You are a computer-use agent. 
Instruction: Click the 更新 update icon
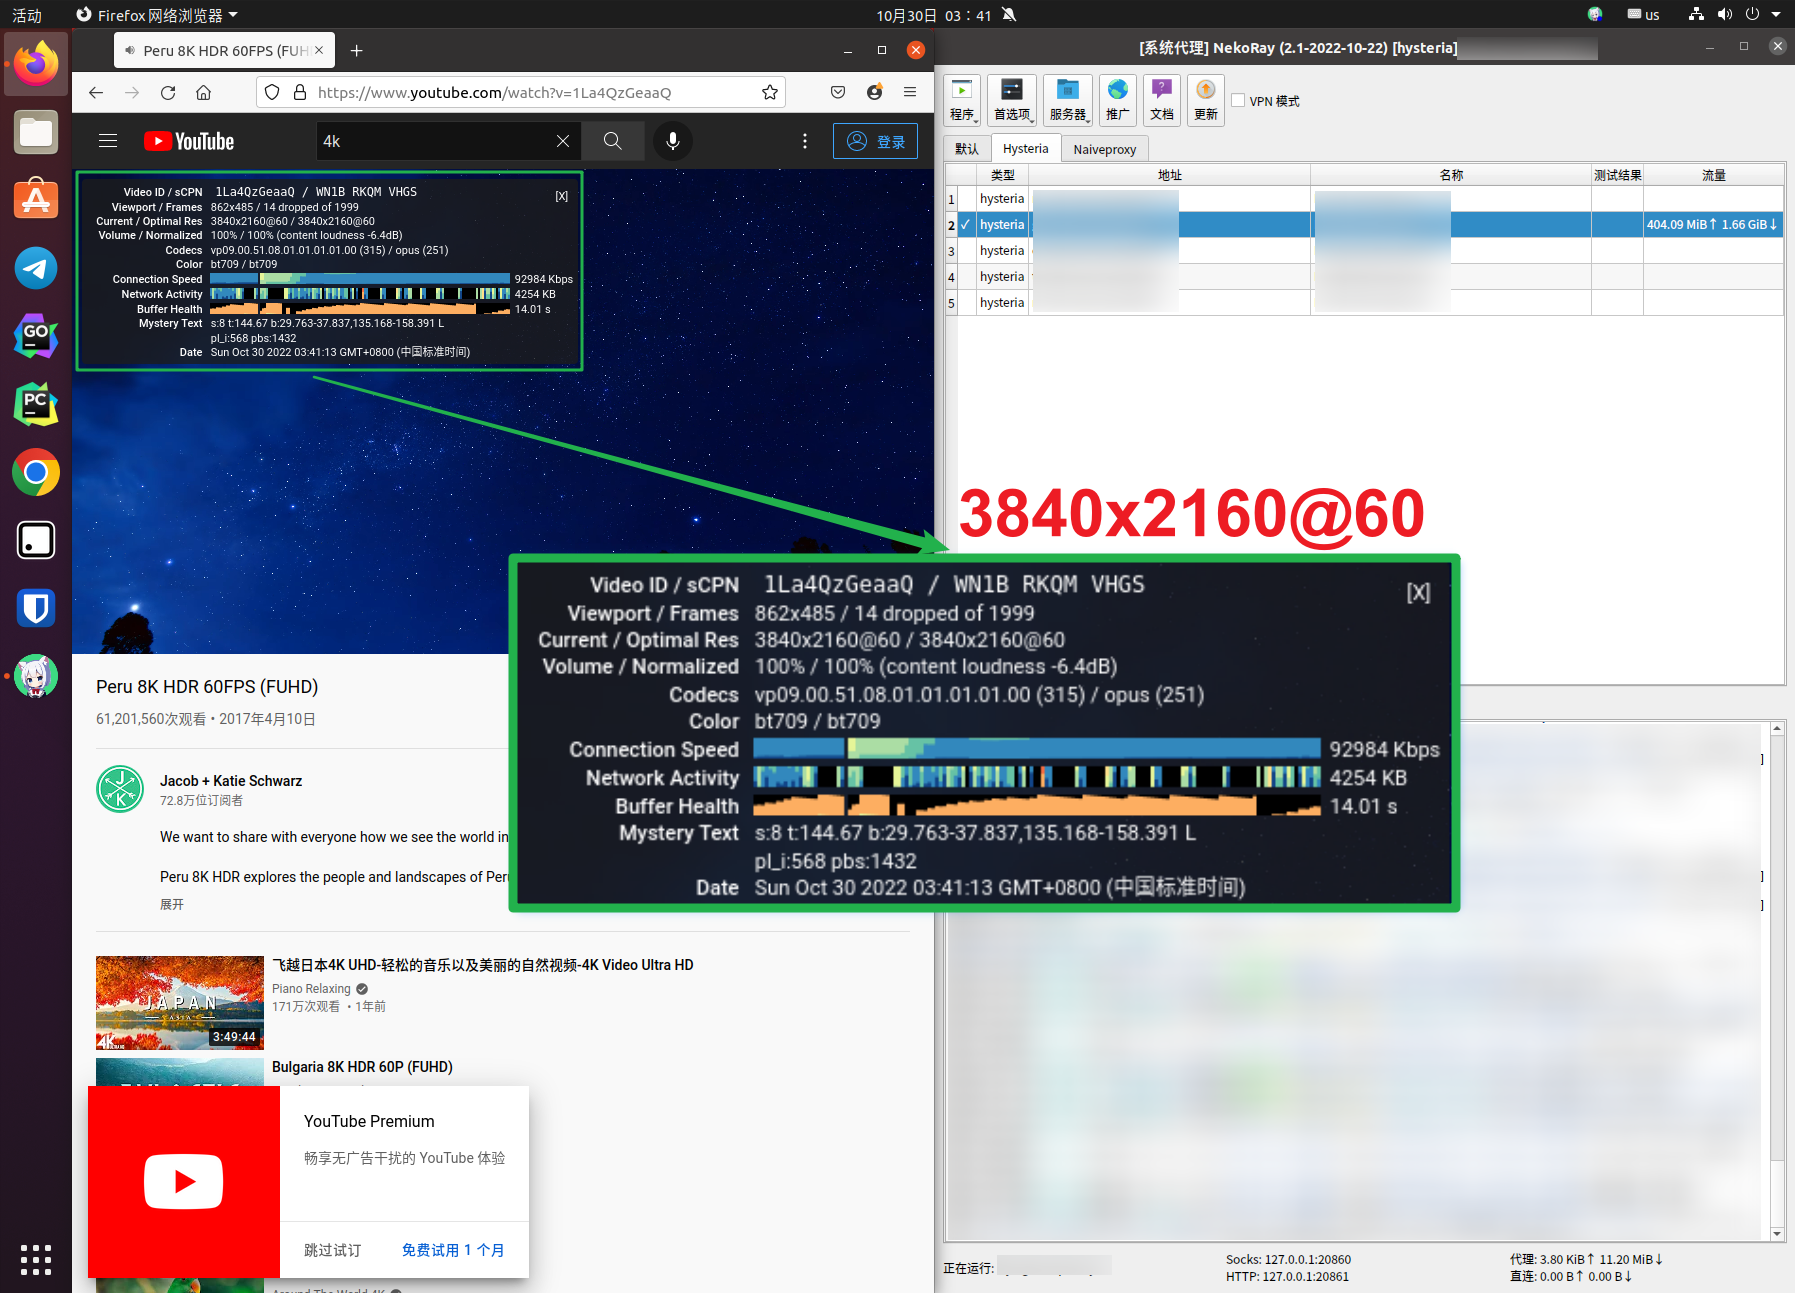pyautogui.click(x=1205, y=100)
